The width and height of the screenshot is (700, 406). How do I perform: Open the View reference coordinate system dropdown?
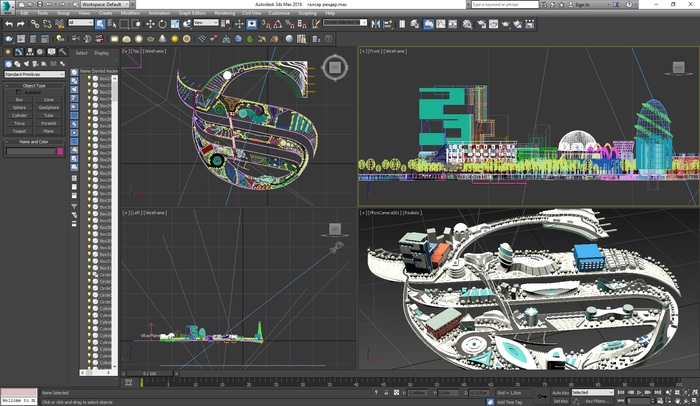pos(207,22)
